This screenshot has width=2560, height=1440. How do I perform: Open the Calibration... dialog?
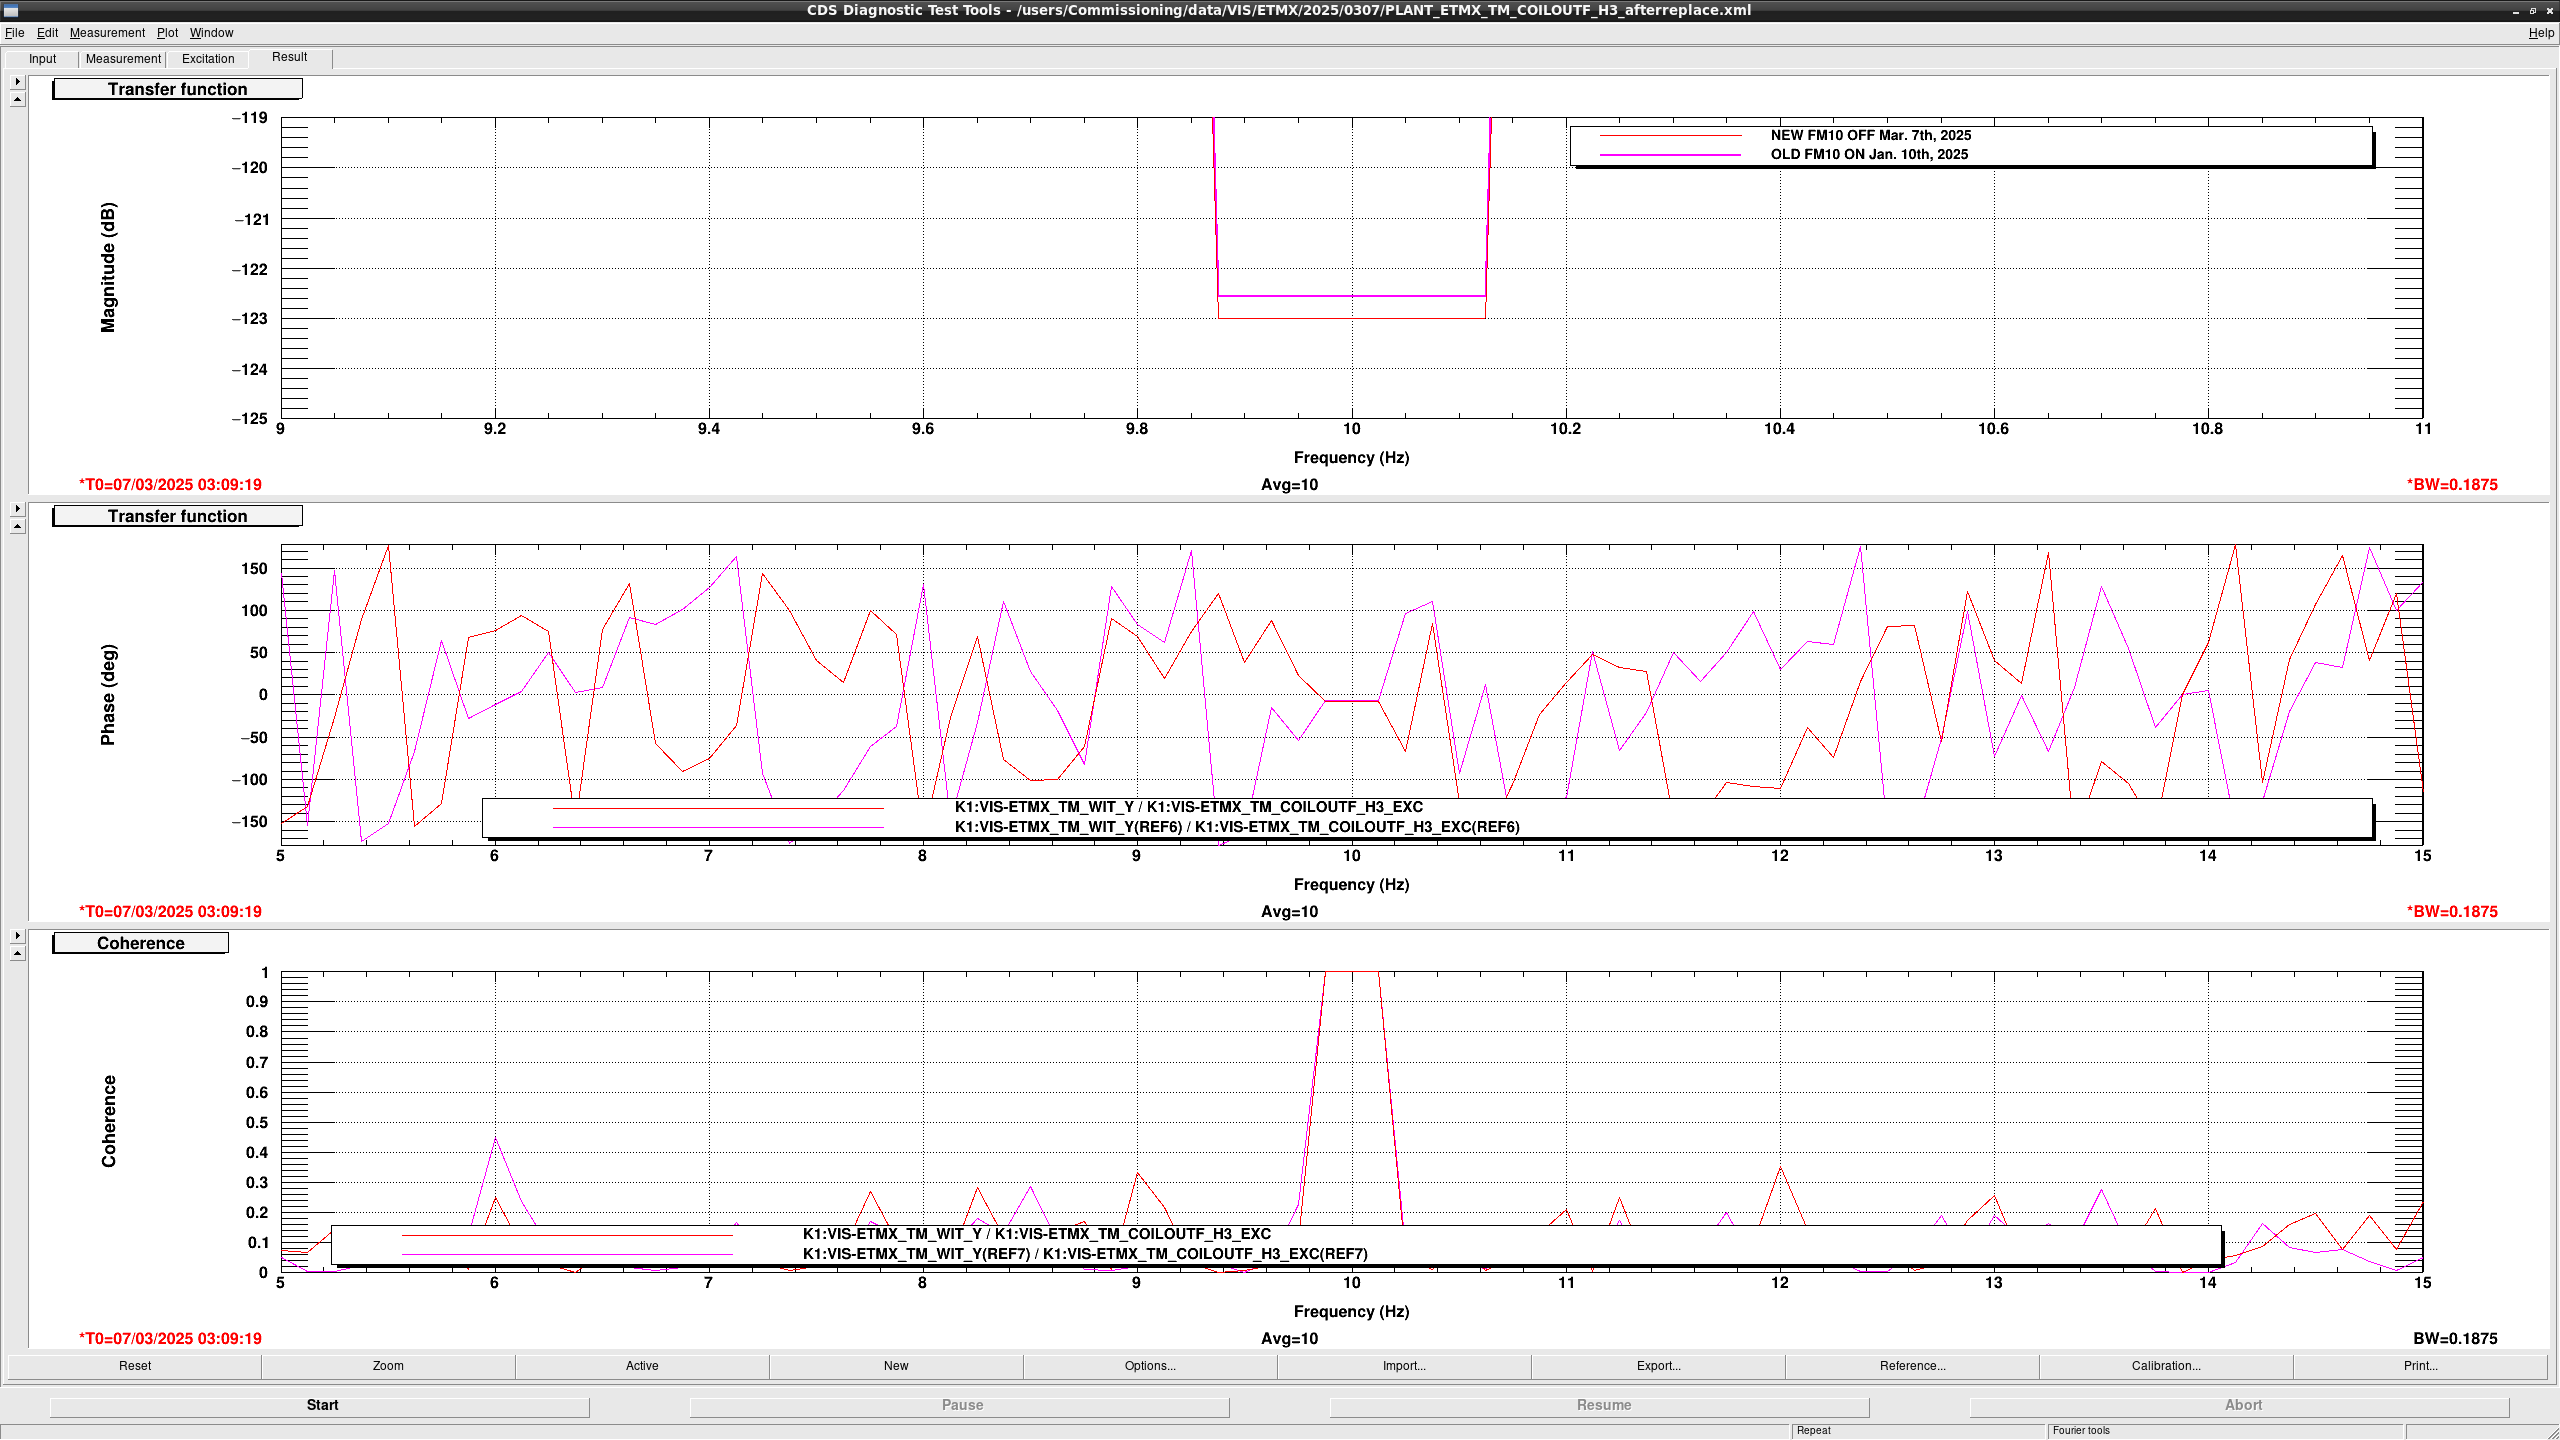[x=2166, y=1366]
